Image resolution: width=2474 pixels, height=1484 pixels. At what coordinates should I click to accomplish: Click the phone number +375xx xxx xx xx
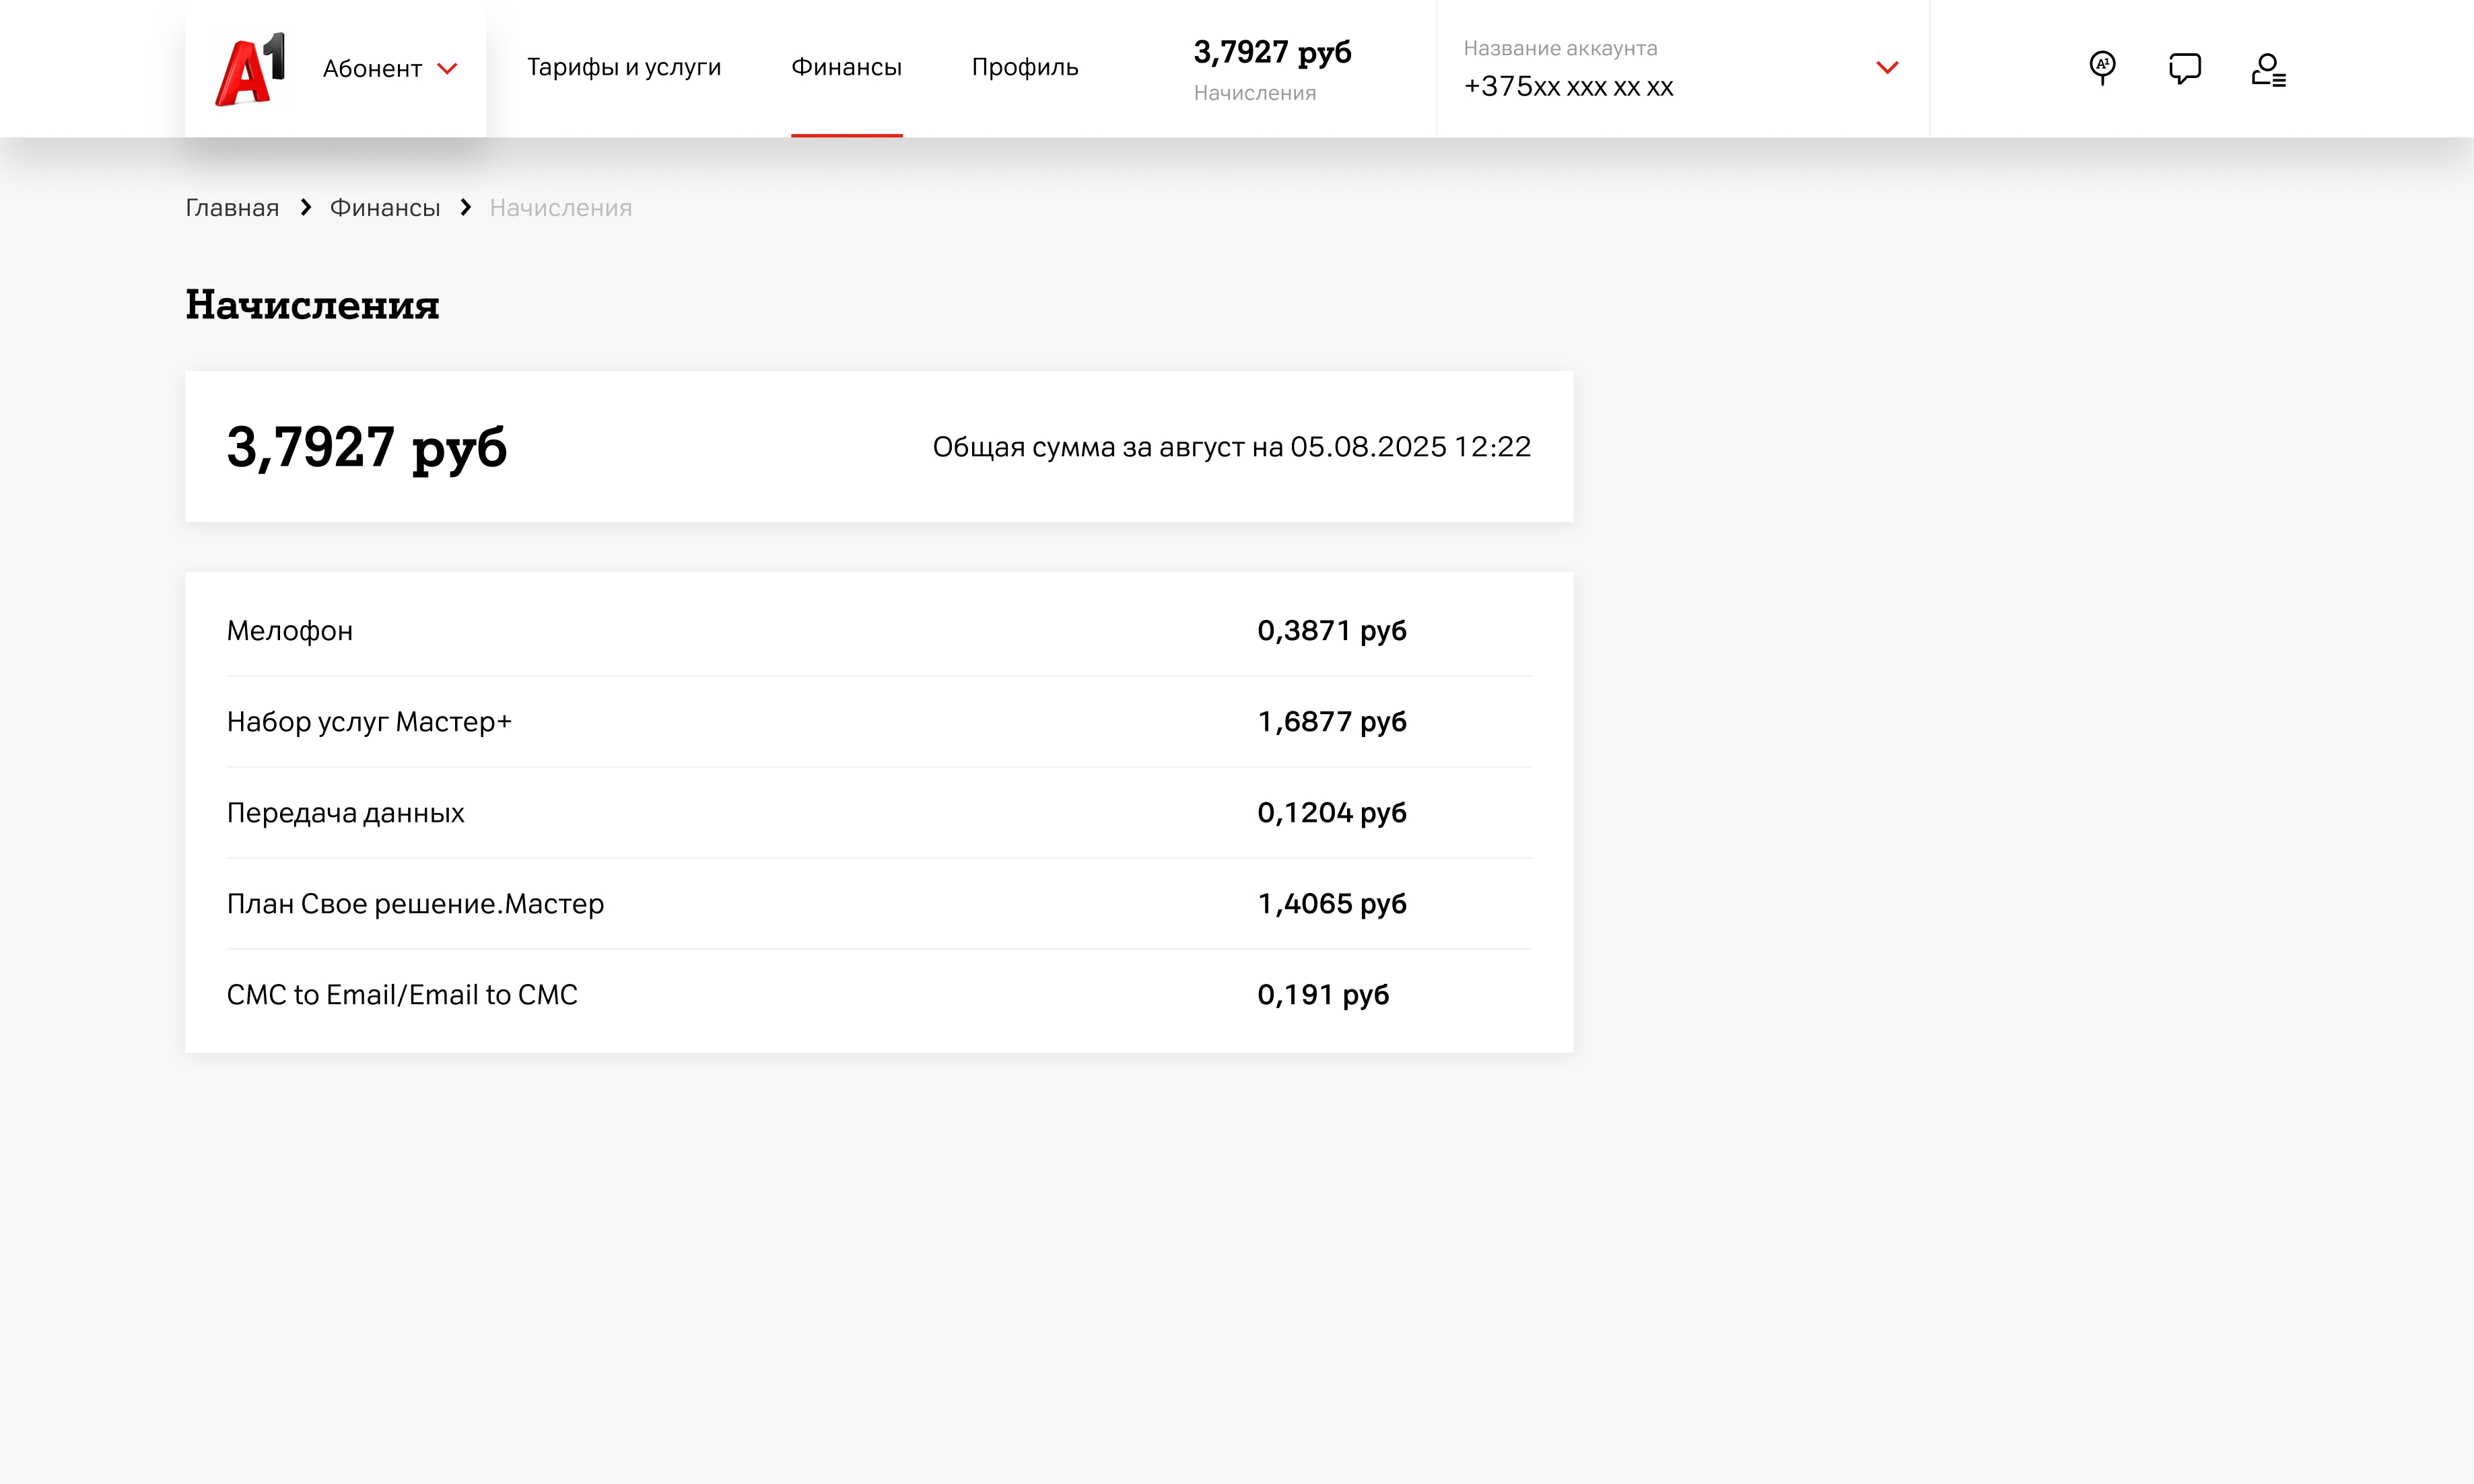click(x=1568, y=87)
